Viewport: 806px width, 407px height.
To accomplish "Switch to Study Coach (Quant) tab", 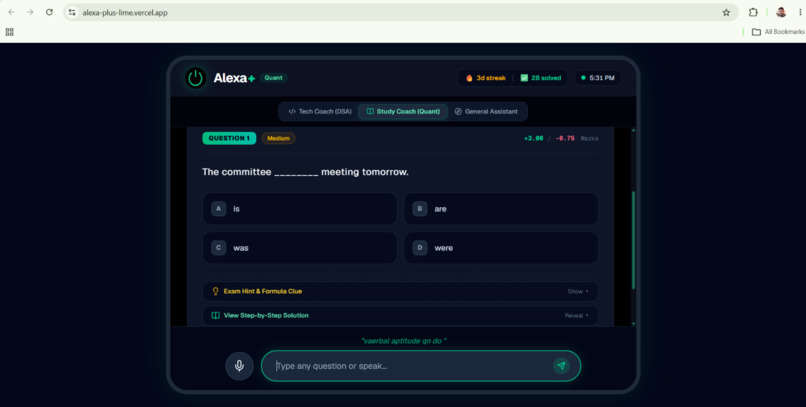I will pos(403,112).
